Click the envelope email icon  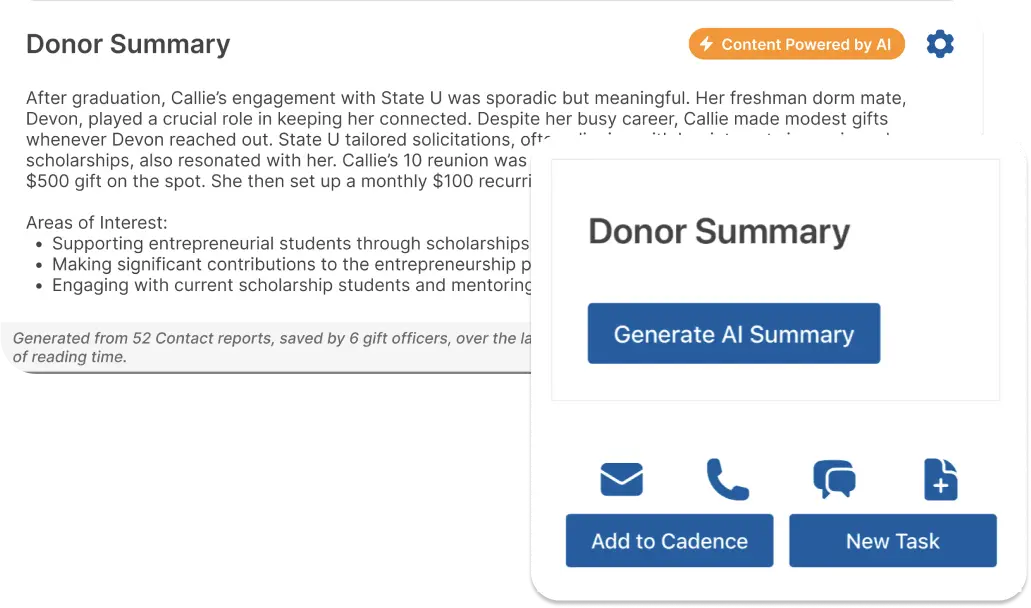pos(621,480)
